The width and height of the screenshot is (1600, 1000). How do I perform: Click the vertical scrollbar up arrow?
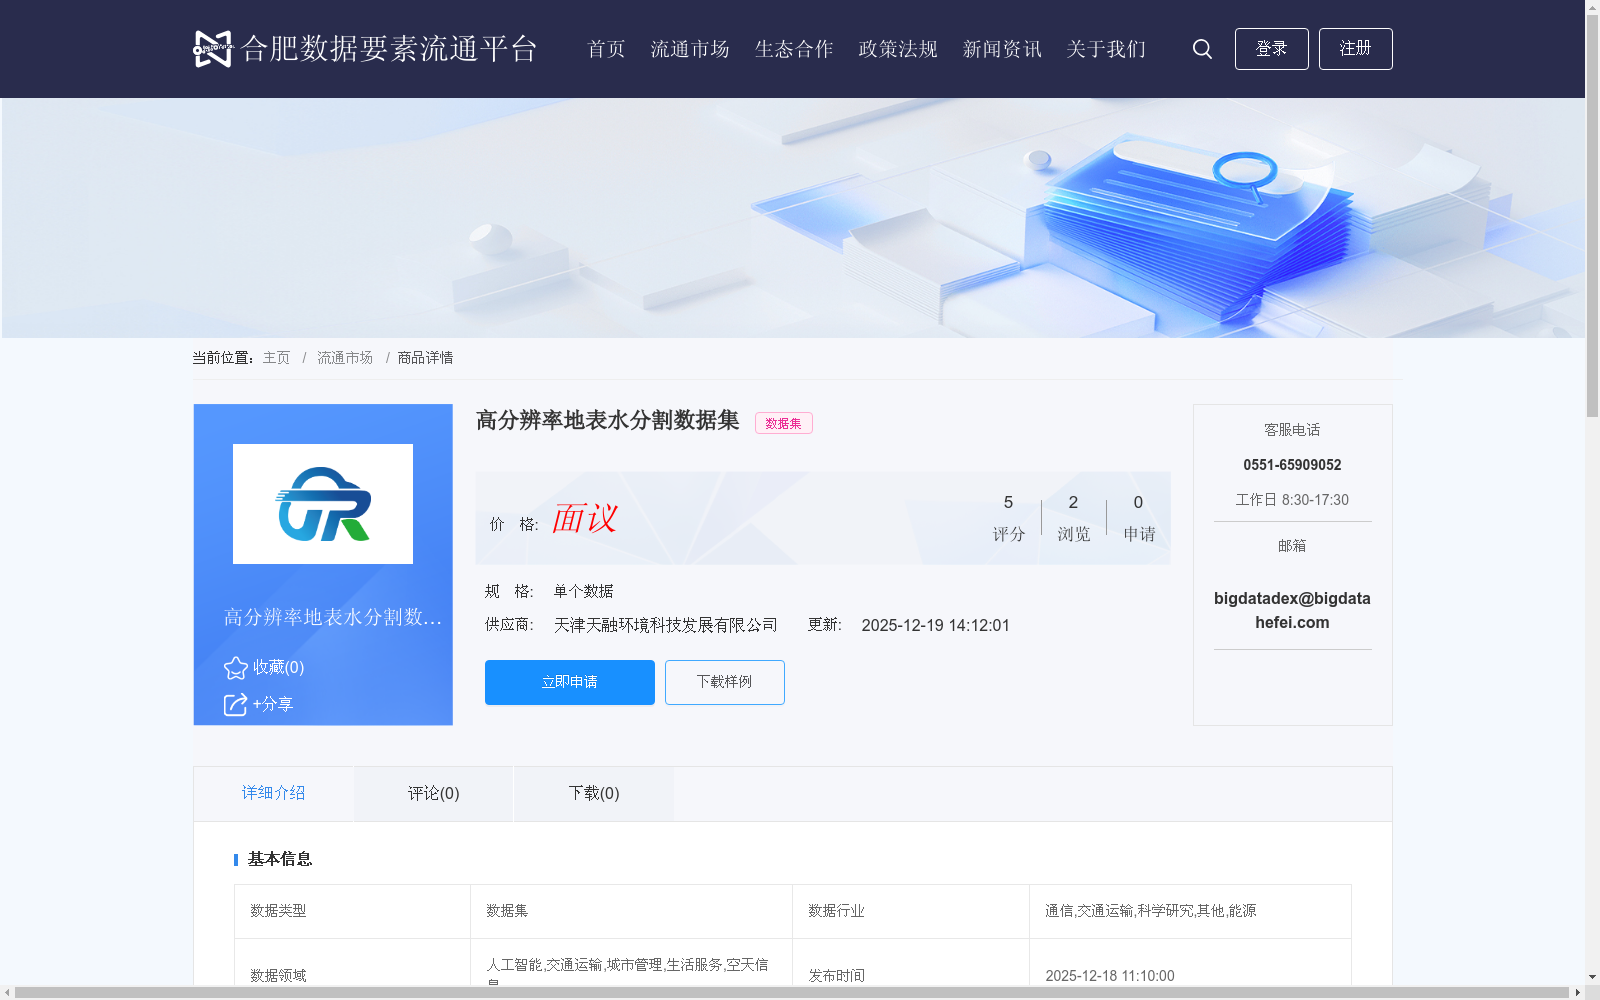click(1592, 7)
